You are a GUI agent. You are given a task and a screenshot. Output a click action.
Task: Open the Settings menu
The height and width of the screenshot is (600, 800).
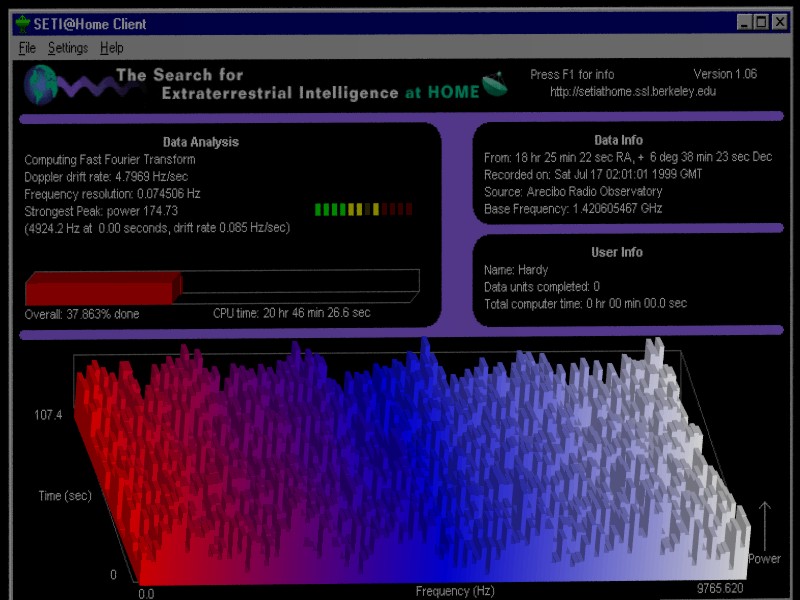(68, 48)
